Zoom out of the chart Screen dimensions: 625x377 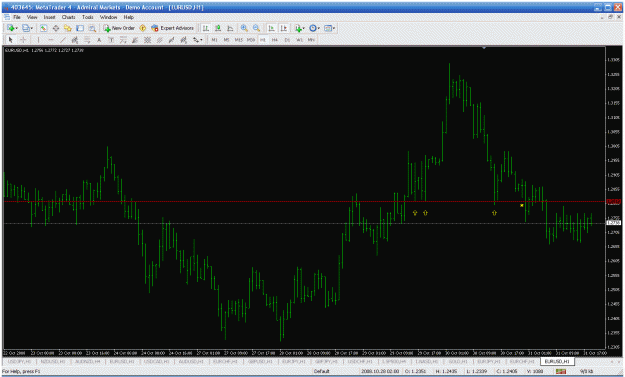pyautogui.click(x=256, y=28)
